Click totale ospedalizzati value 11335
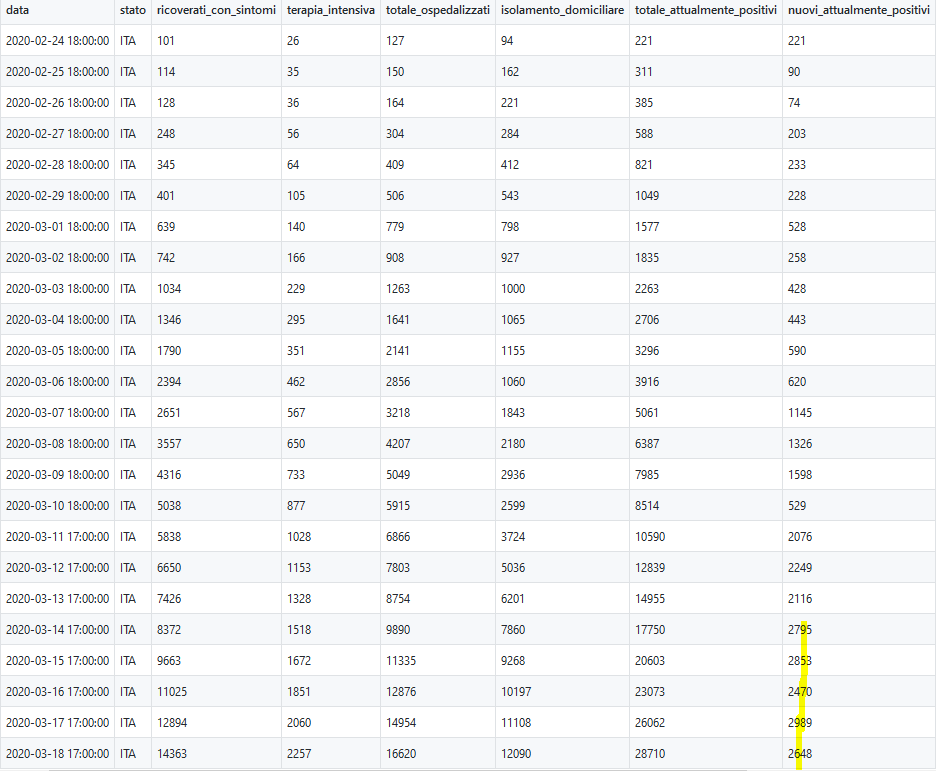936x771 pixels. click(401, 661)
